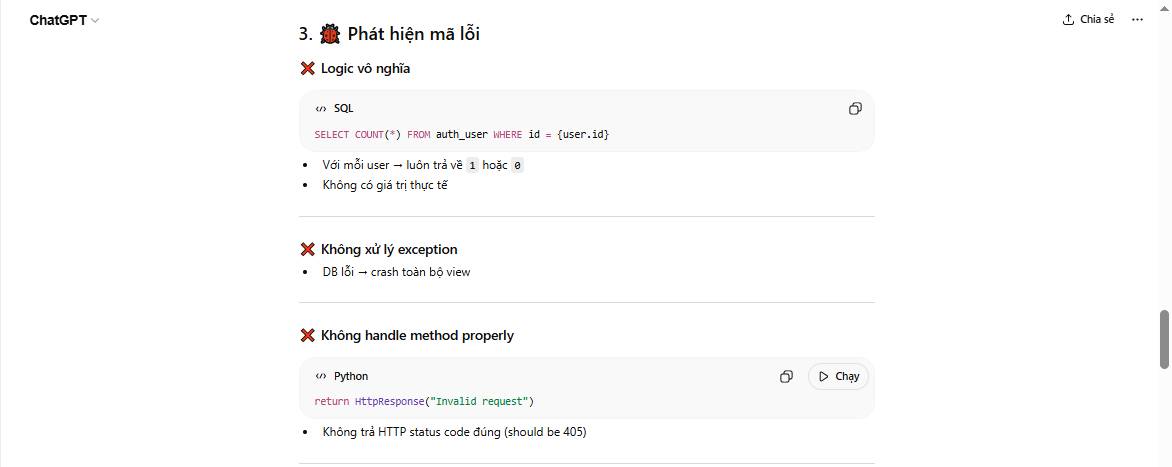Click the return HttpResponse code line
This screenshot has height=467, width=1172.
(x=424, y=401)
